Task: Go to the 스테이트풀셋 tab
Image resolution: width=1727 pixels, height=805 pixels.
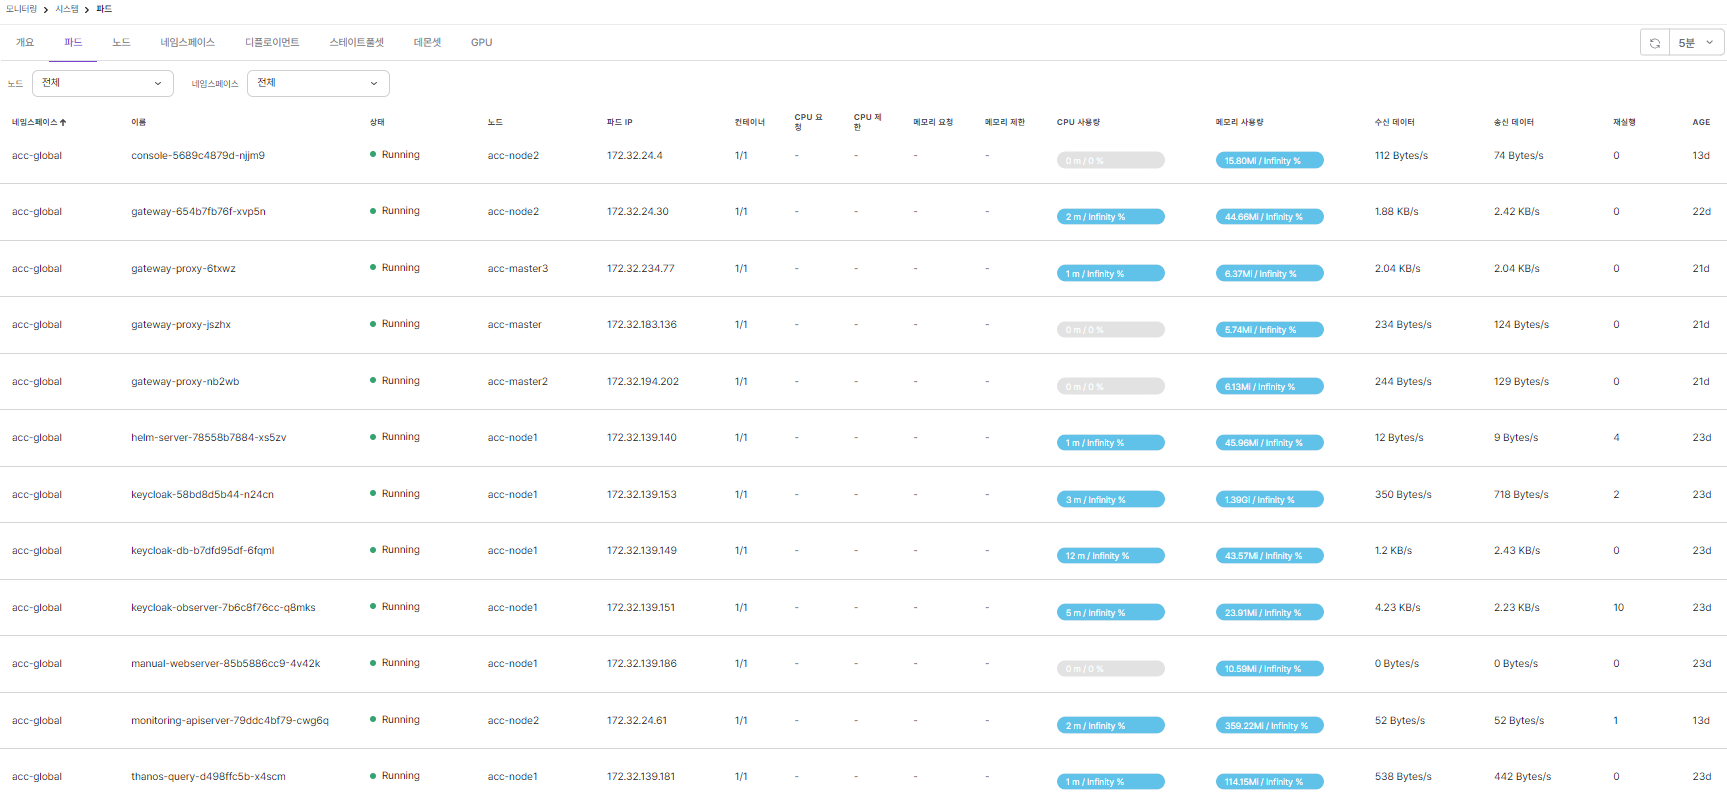Action: [356, 42]
